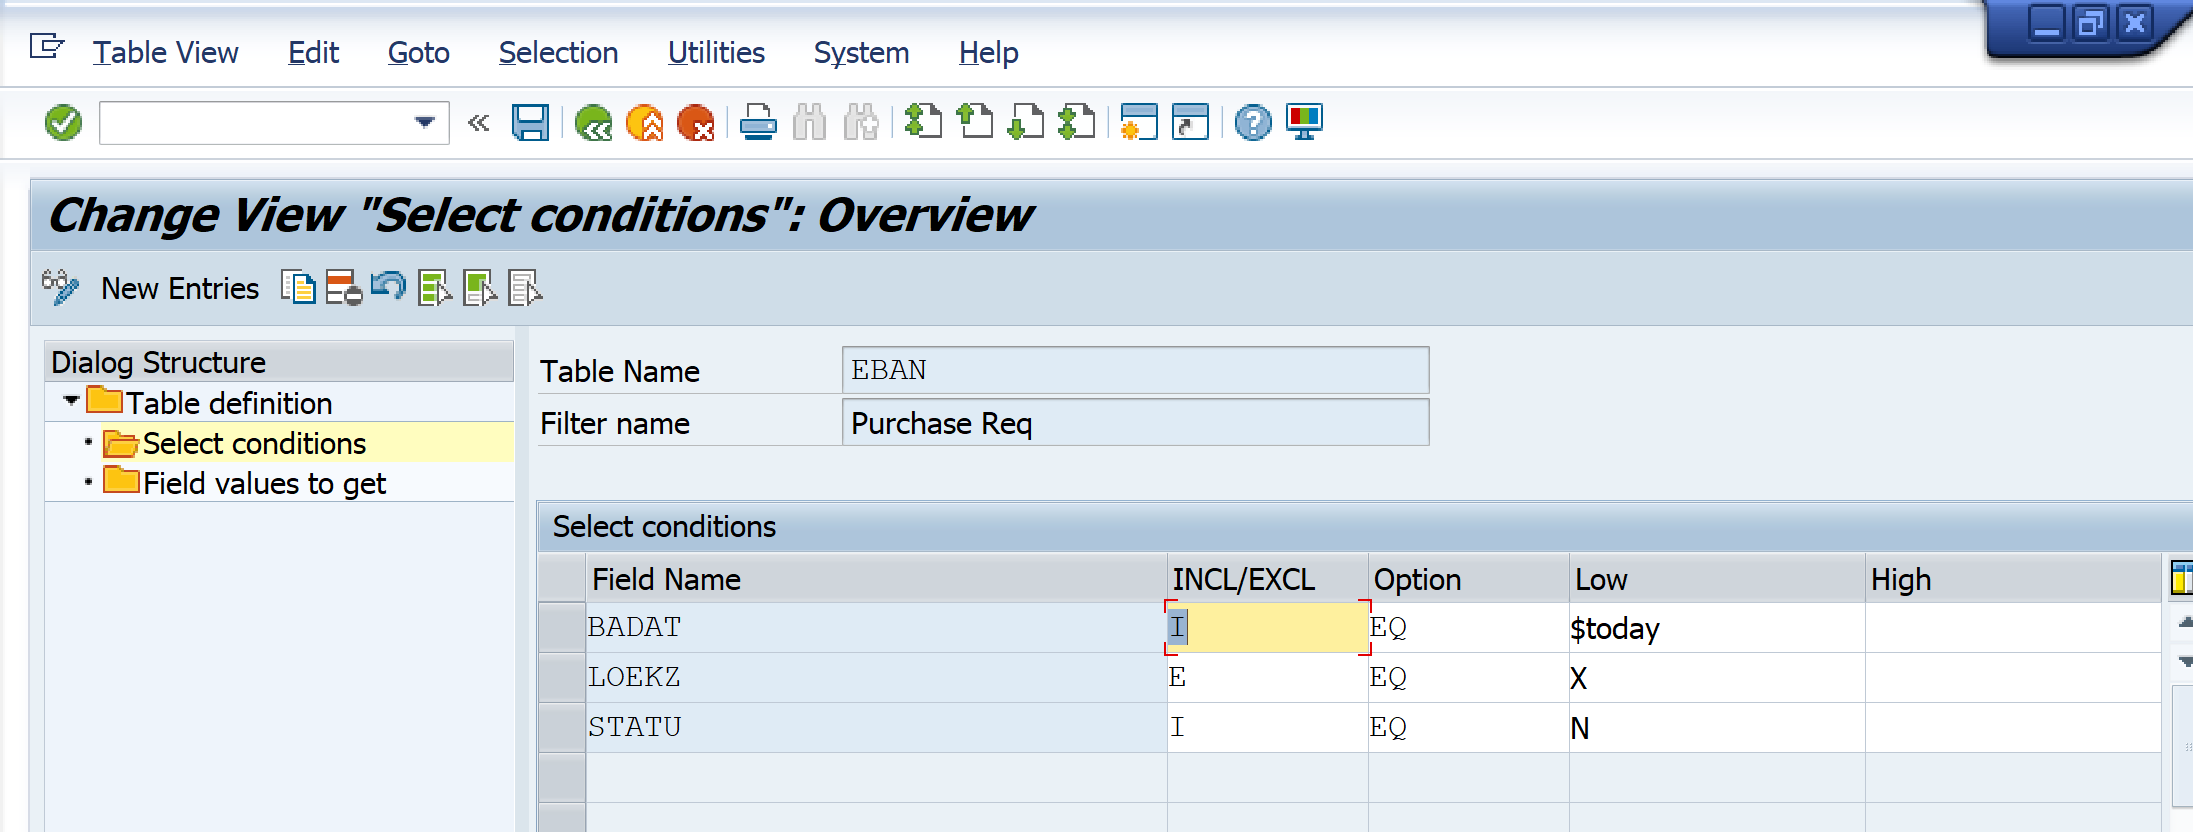The width and height of the screenshot is (2193, 832).
Task: Click the Print icon in toolbar
Action: pos(758,123)
